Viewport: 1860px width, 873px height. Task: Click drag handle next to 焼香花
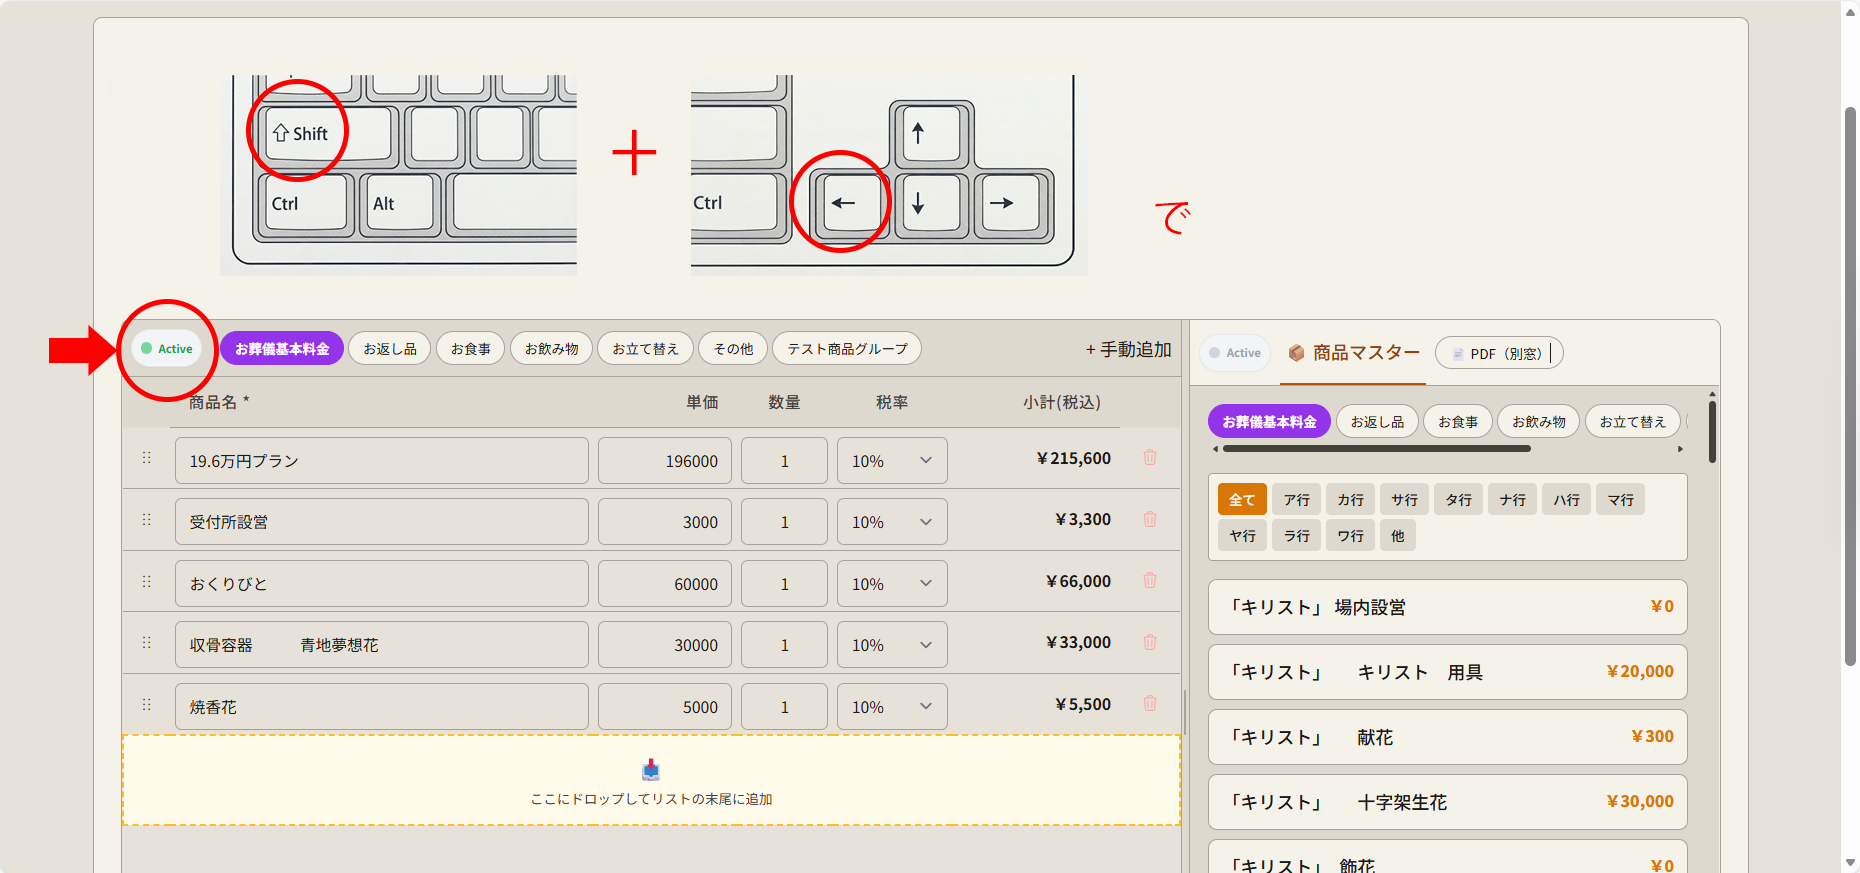coord(147,704)
